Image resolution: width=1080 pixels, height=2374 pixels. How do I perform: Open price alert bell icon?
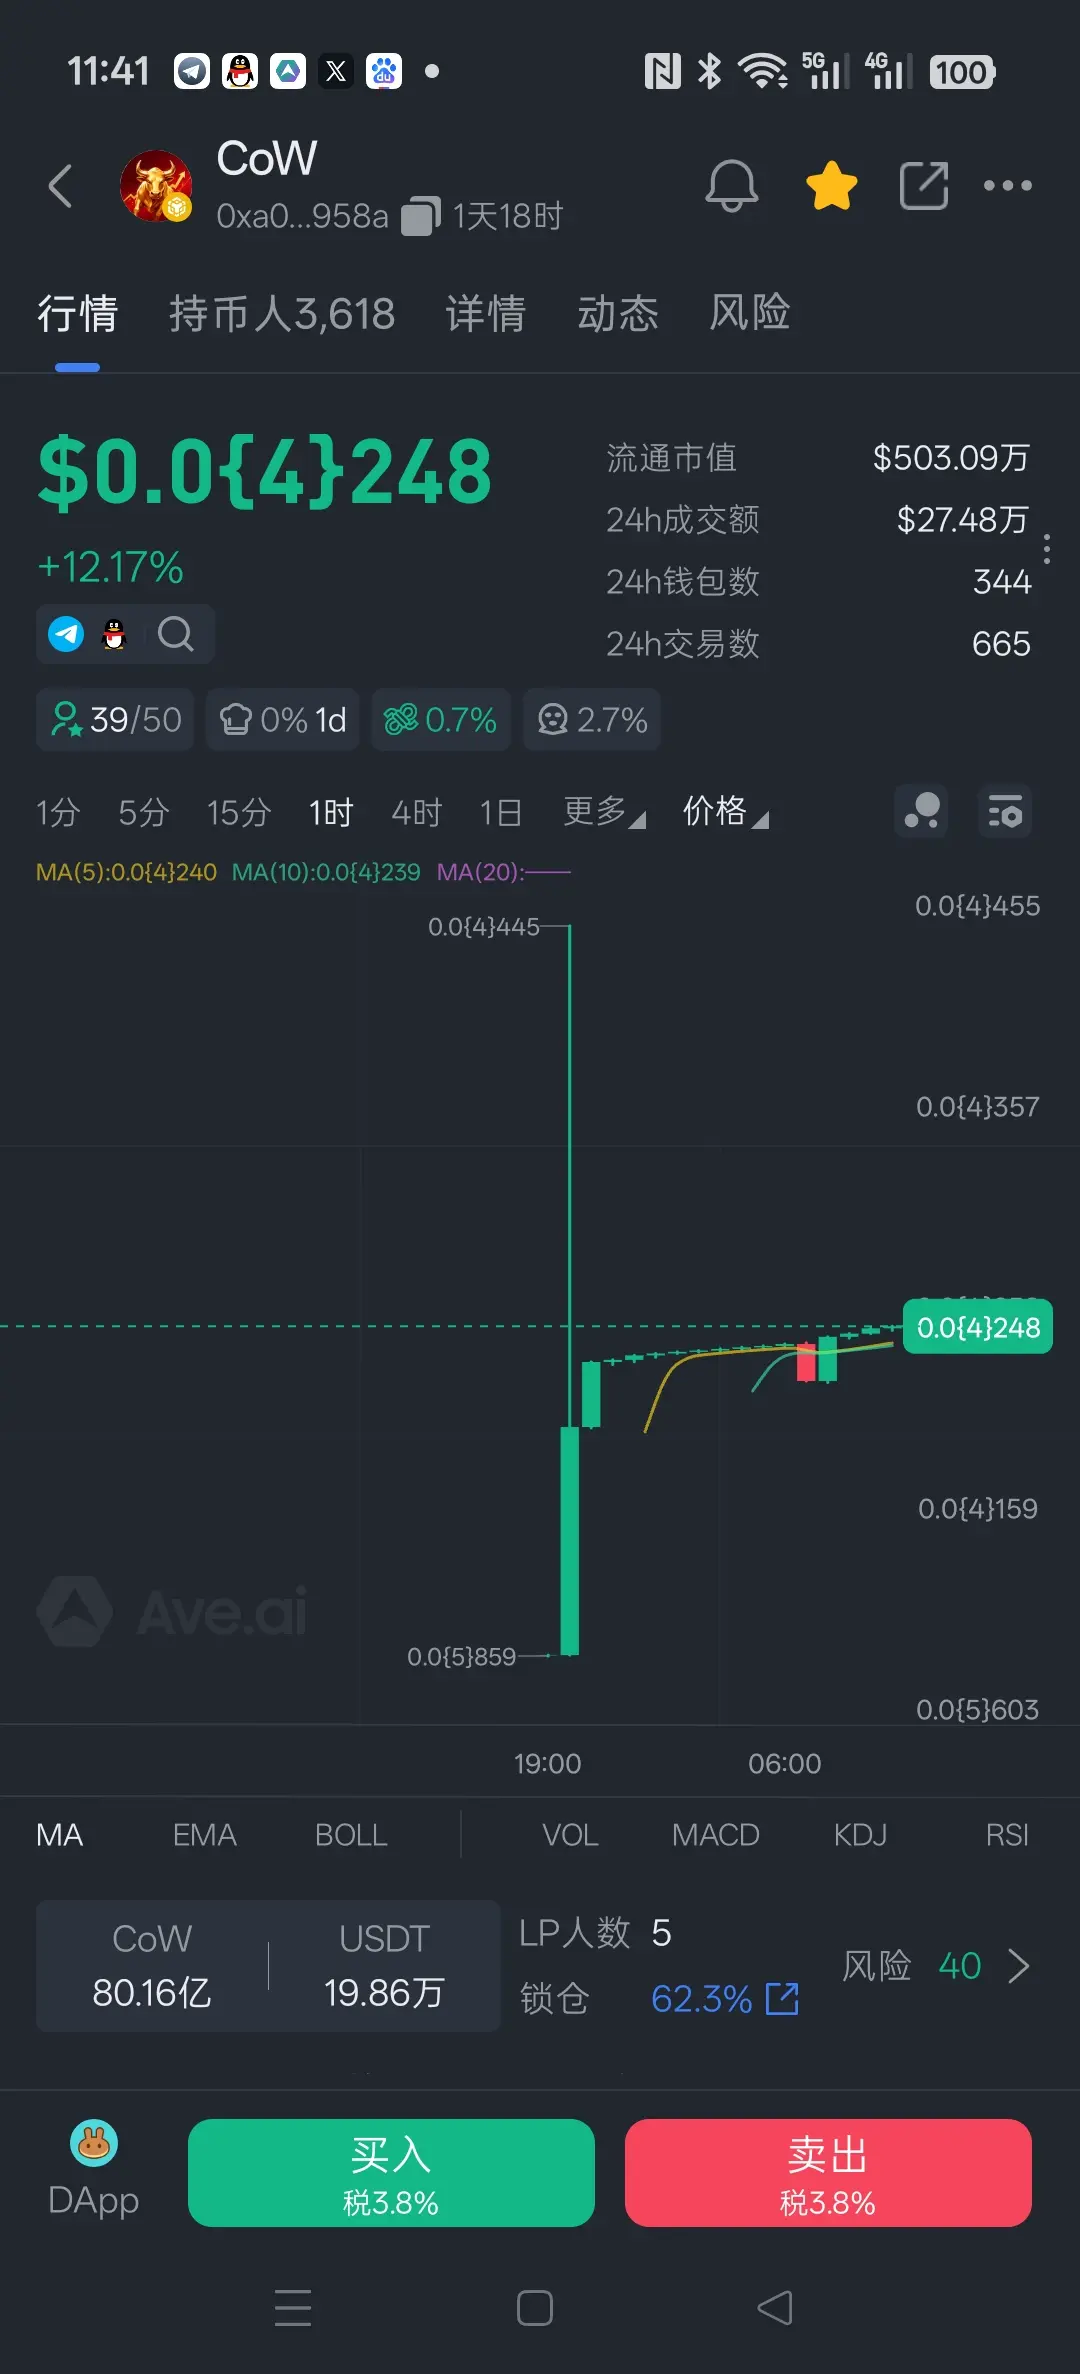point(732,186)
